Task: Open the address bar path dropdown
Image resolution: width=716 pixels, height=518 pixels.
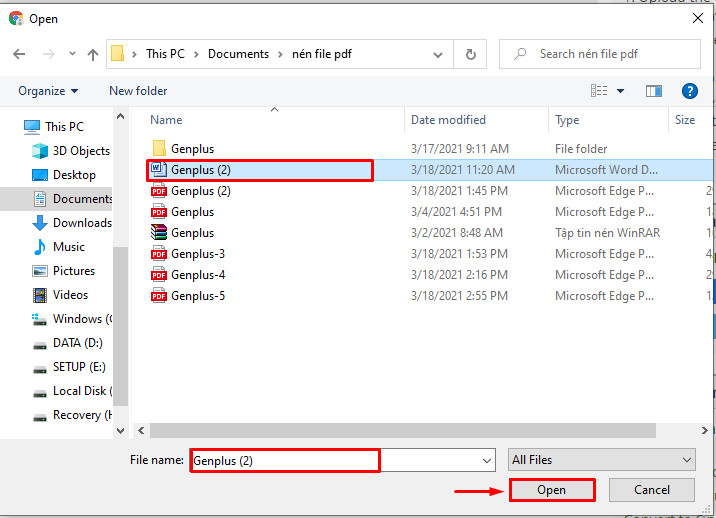Action: (x=441, y=54)
